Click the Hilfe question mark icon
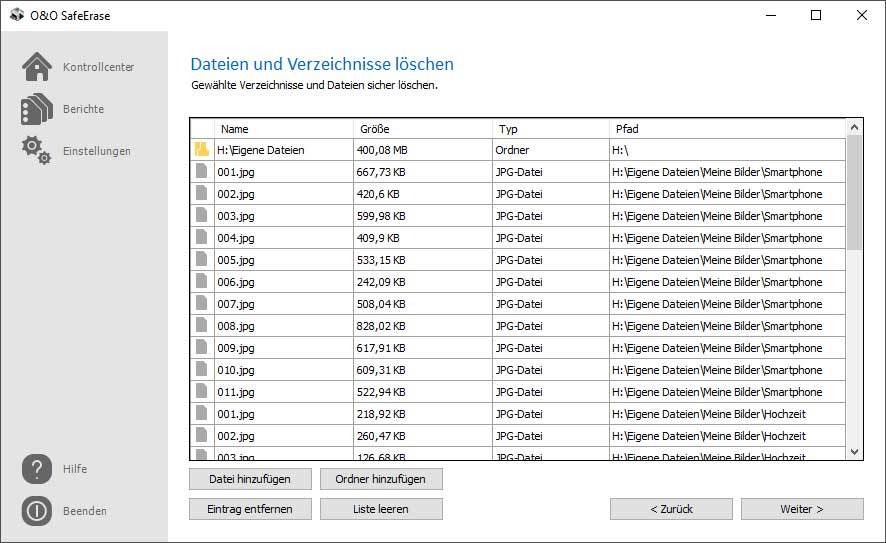The image size is (886, 543). tap(37, 469)
